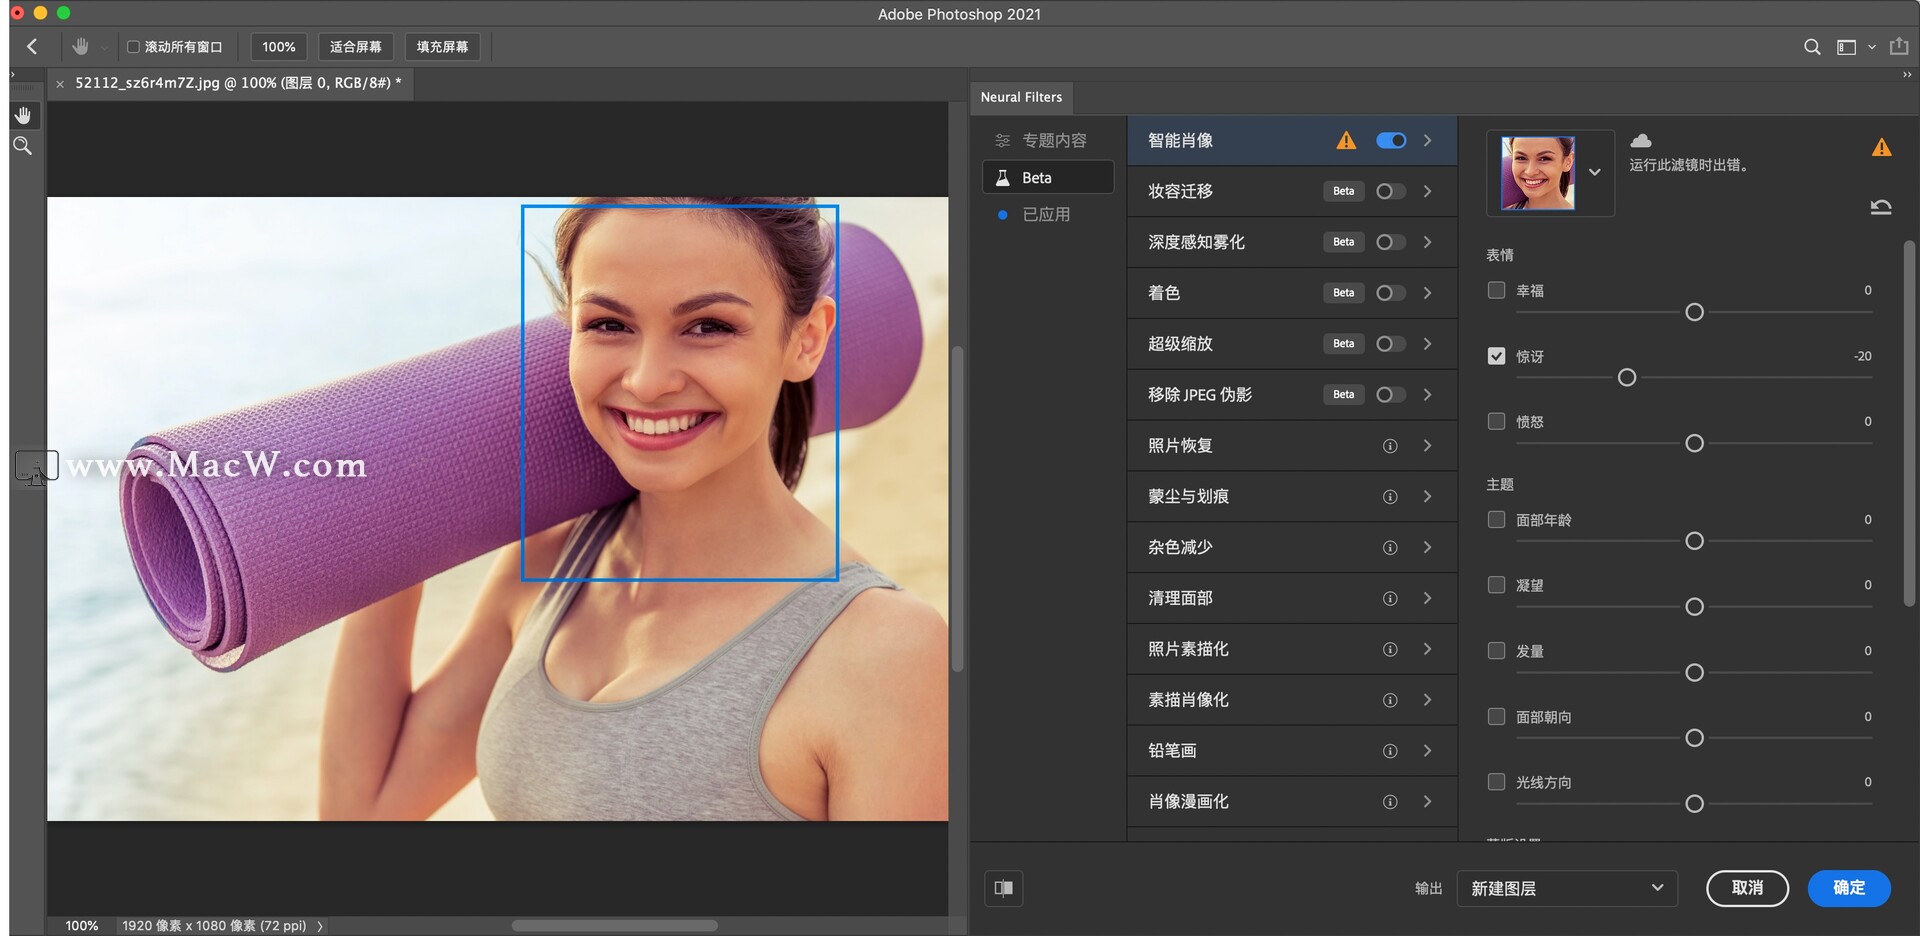Viewport: 1920px width, 936px height.
Task: Expand the 妆容迁移 filter settings arrow
Action: (1427, 191)
